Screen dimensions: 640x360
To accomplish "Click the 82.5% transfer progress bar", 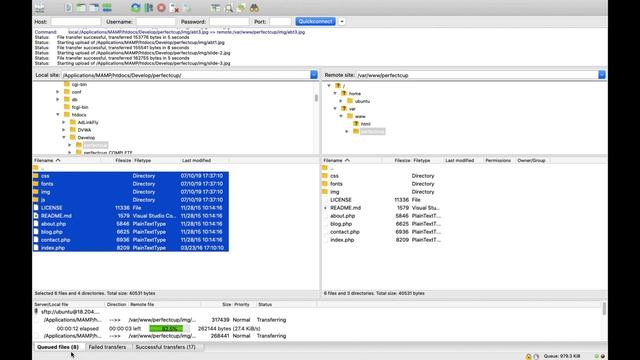I will pos(169,328).
